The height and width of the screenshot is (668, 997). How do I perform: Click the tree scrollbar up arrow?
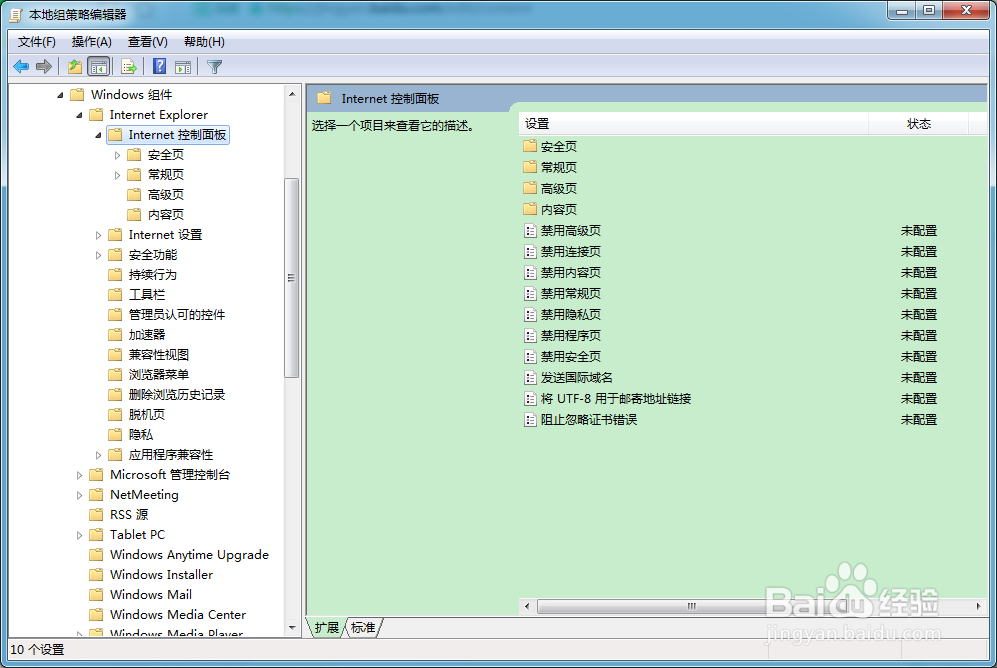(x=292, y=94)
